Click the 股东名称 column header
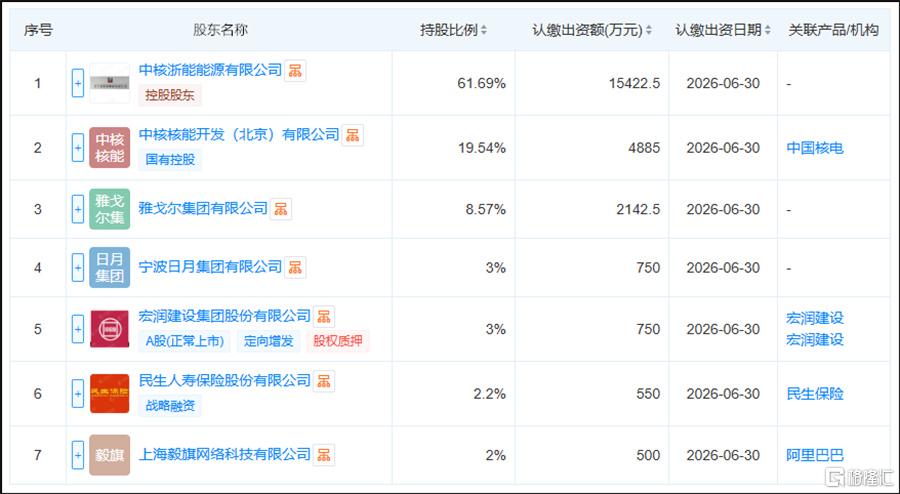The height and width of the screenshot is (494, 900). (x=220, y=30)
